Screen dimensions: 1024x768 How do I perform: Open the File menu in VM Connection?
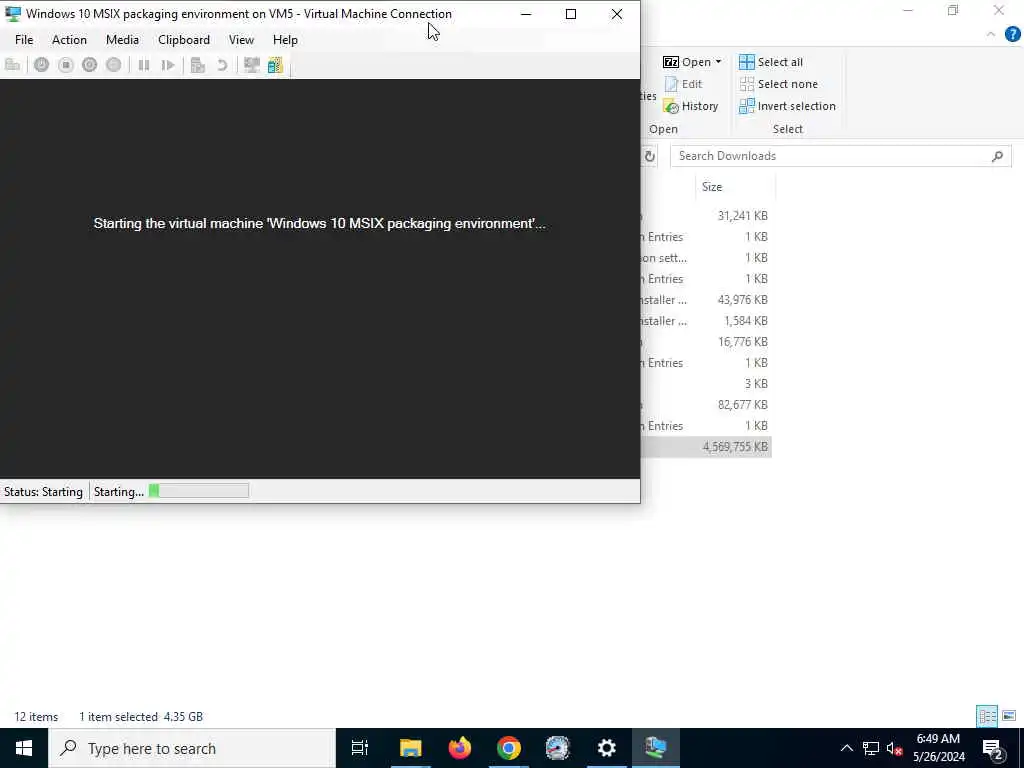tap(24, 40)
